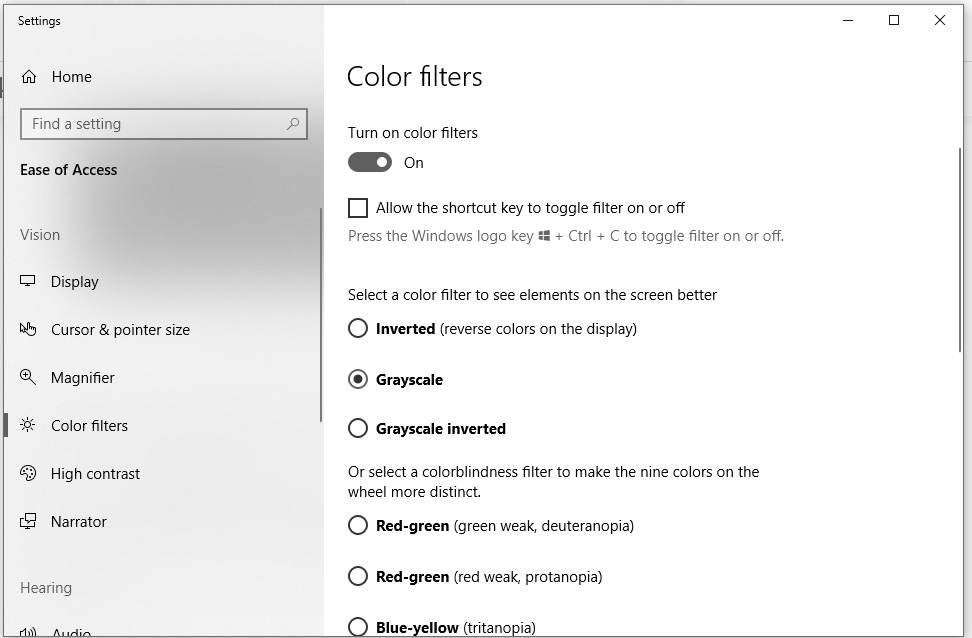Open the Display settings icon in sidebar

coord(29,281)
